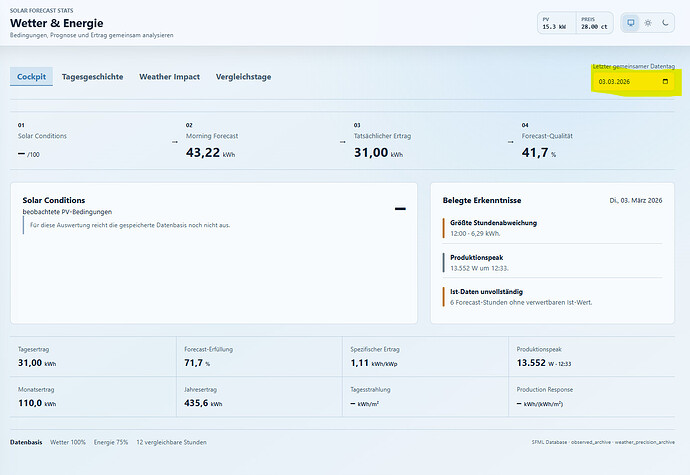The height and width of the screenshot is (475, 690).
Task: Click the SFML Database source footer text
Action: (603, 442)
